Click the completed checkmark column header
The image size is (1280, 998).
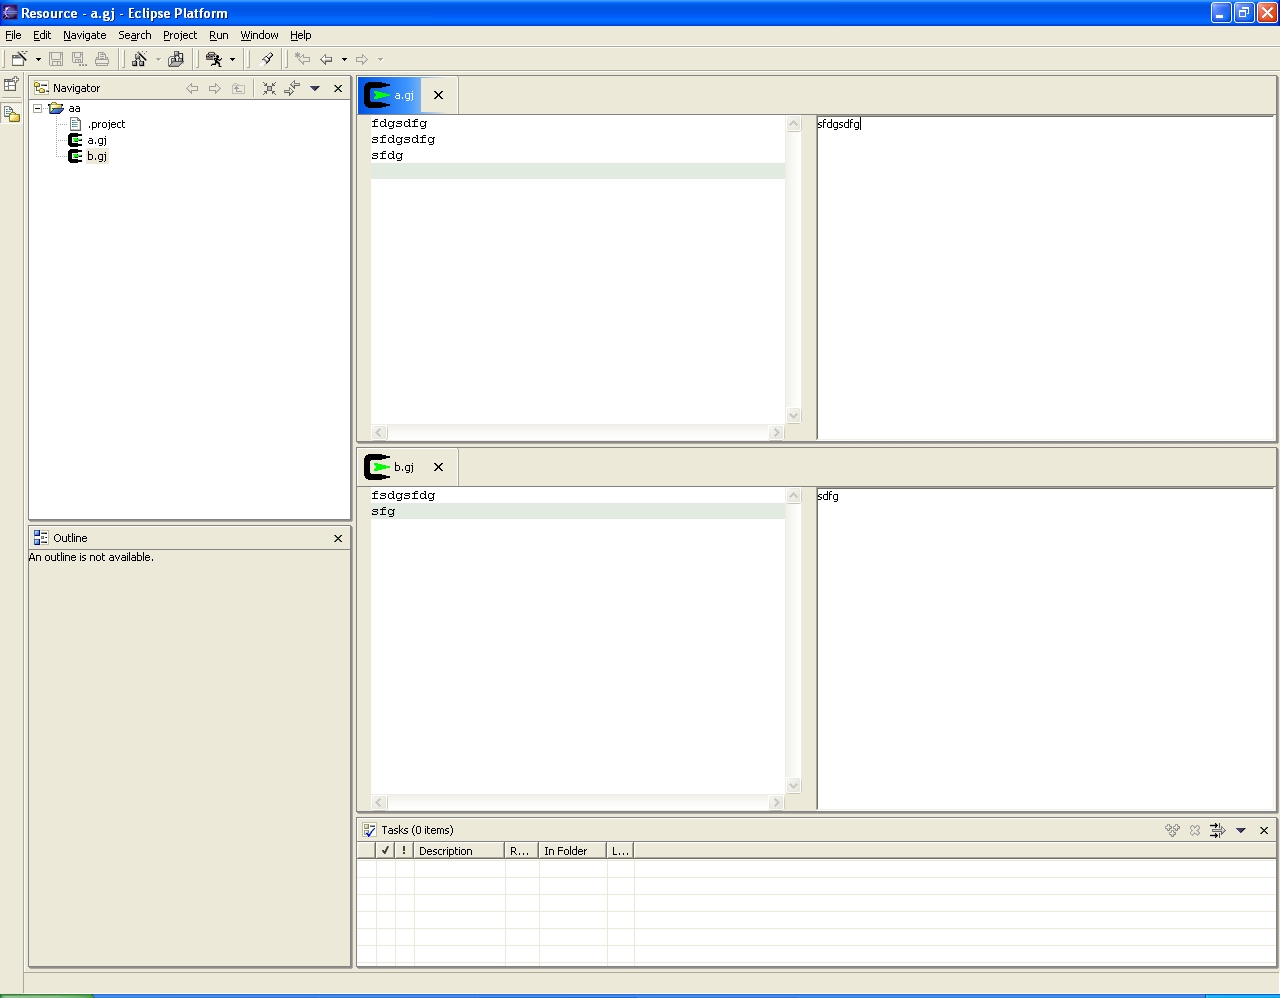(x=385, y=851)
